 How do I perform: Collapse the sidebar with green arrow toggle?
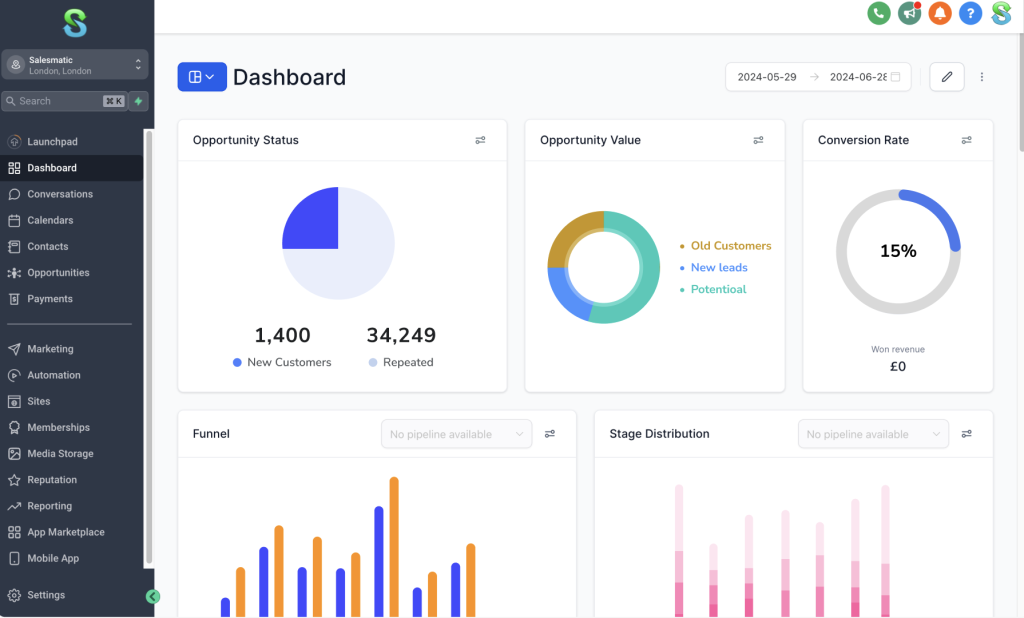pos(153,597)
